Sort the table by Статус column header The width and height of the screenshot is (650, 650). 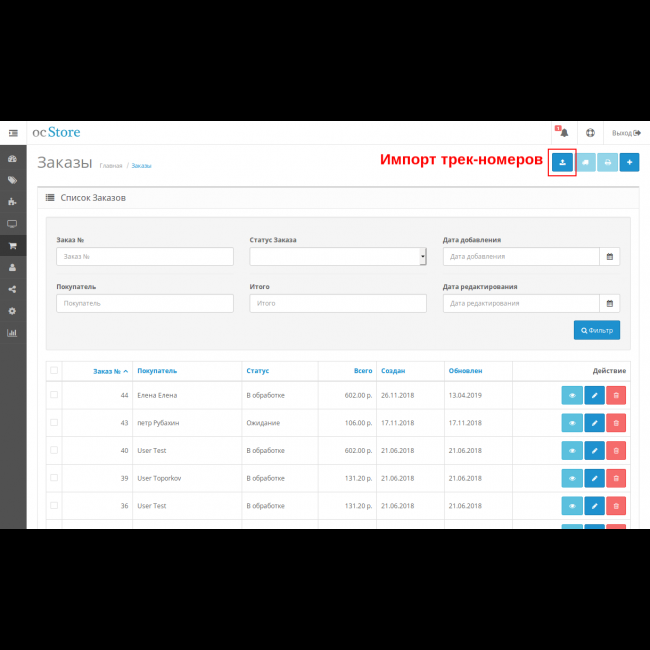pos(258,371)
